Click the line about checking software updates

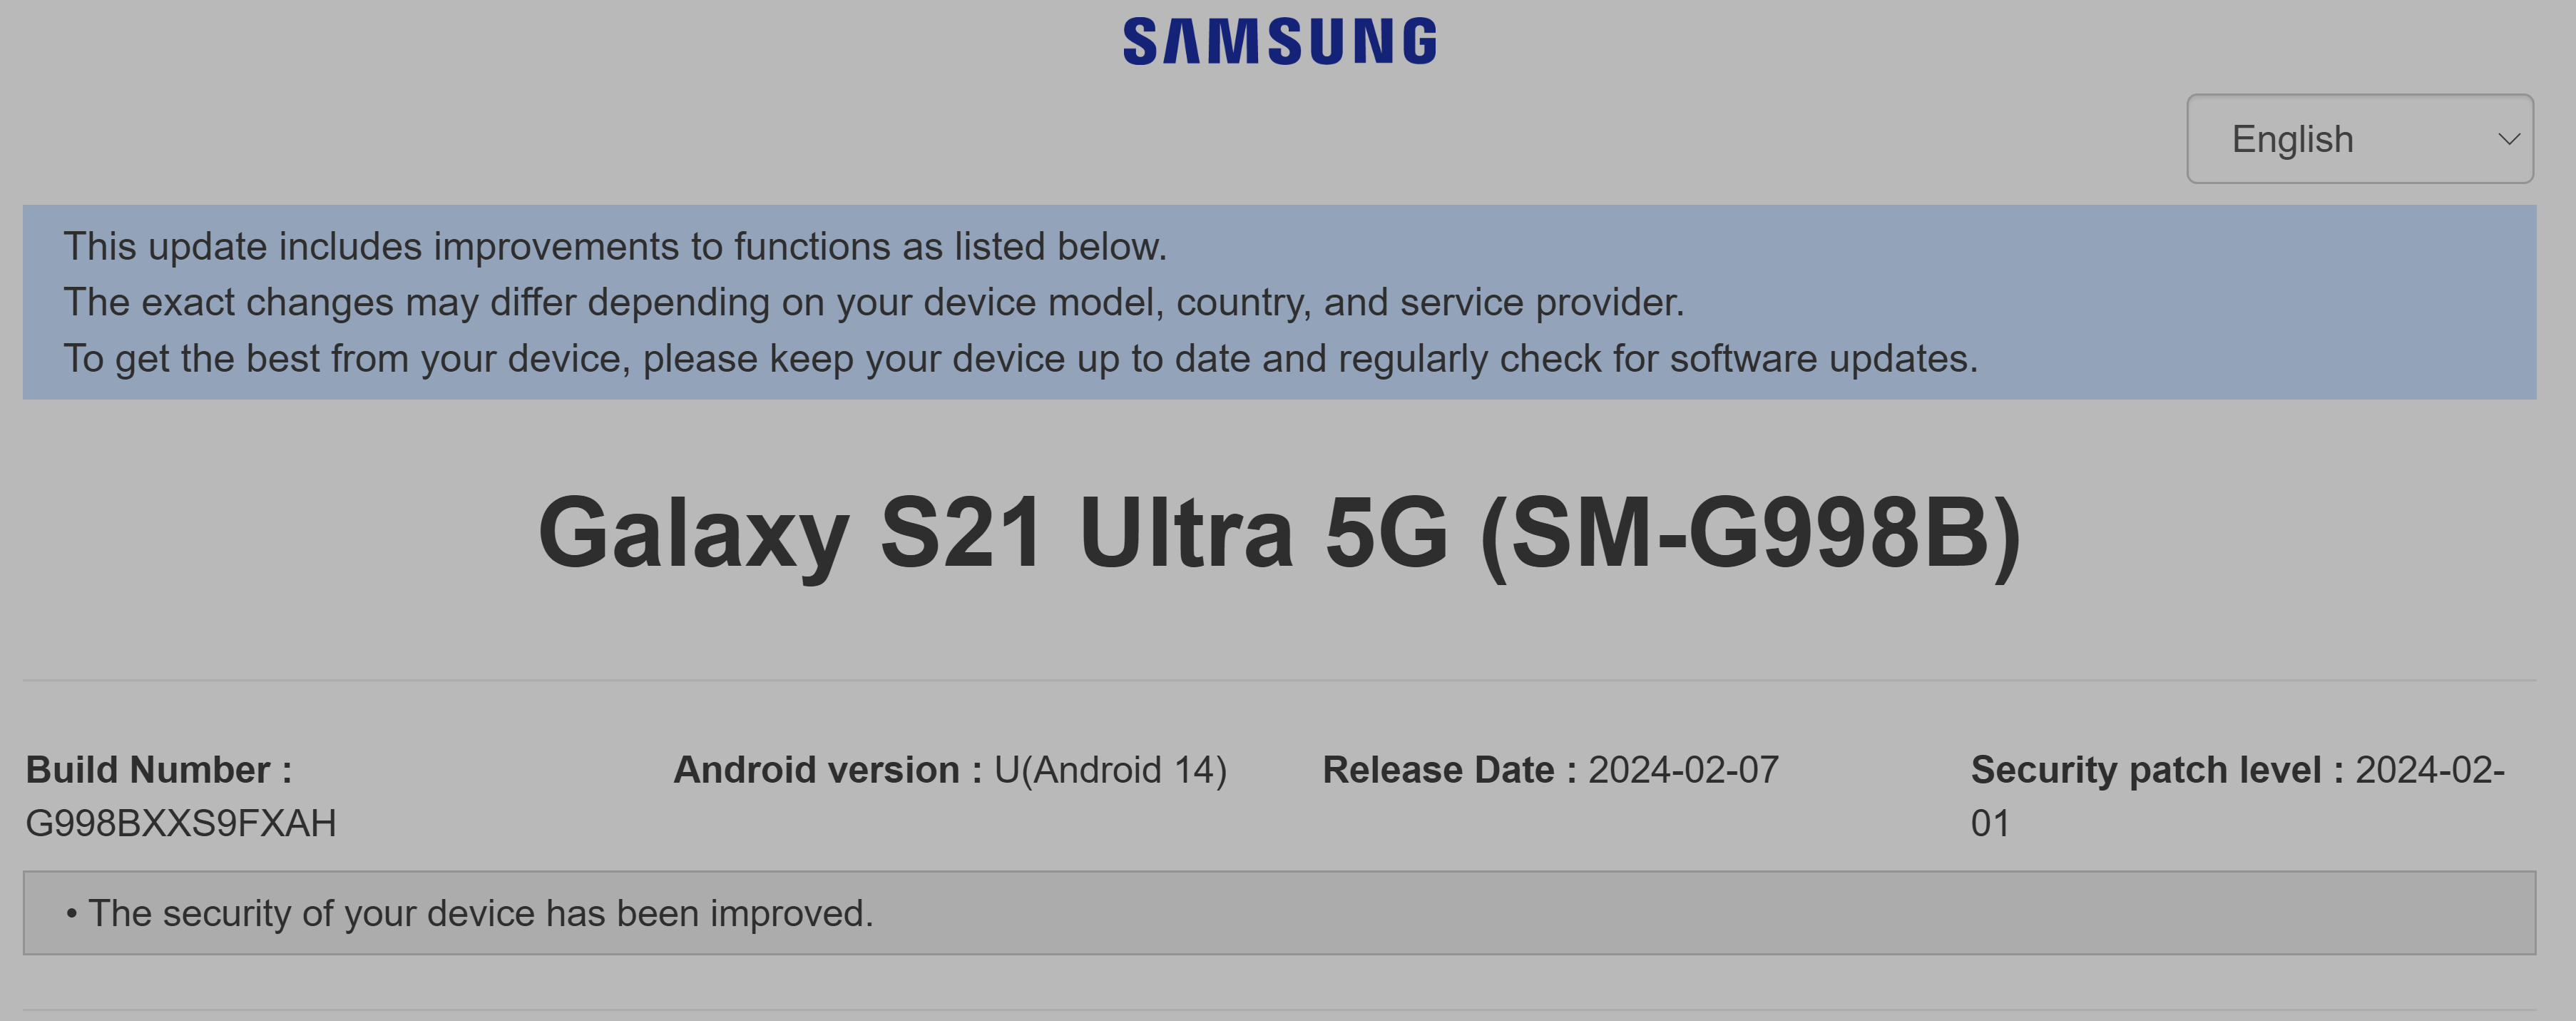point(1019,358)
